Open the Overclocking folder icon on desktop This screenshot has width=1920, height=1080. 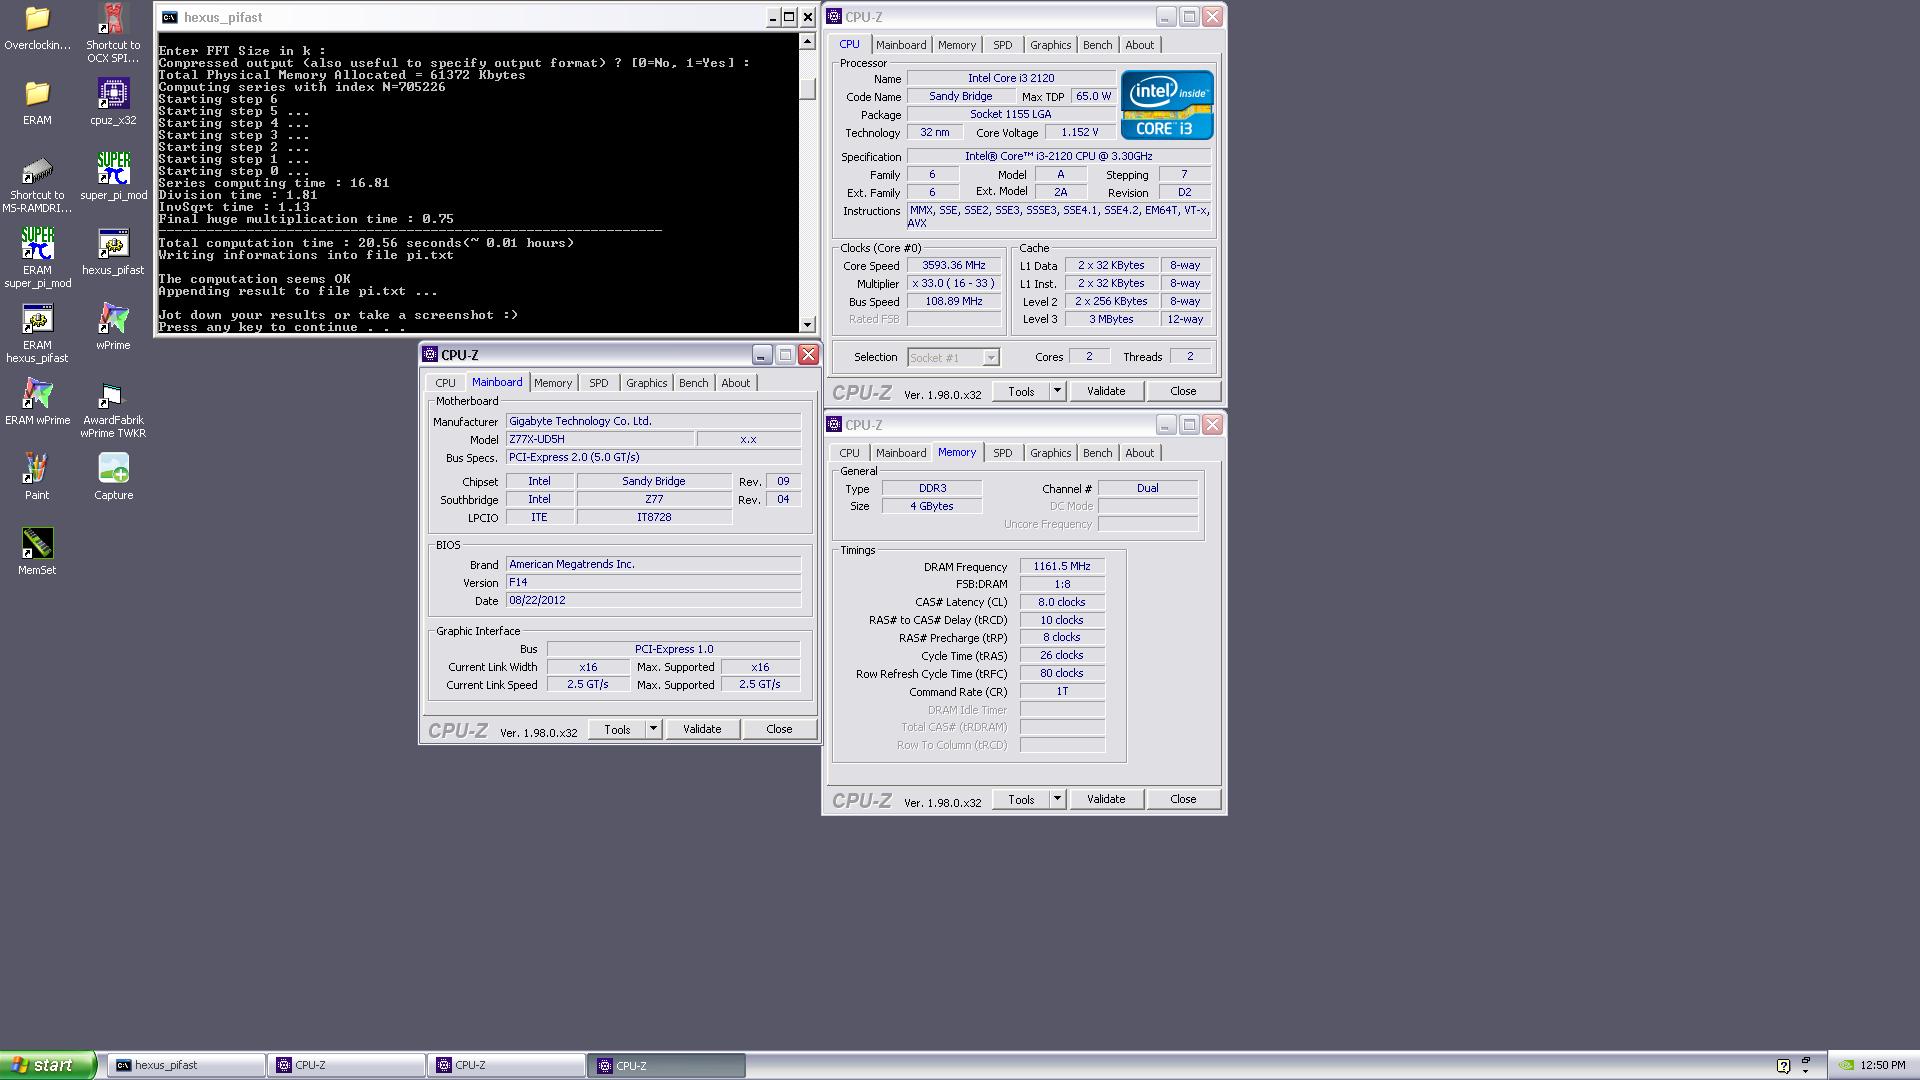click(x=37, y=27)
